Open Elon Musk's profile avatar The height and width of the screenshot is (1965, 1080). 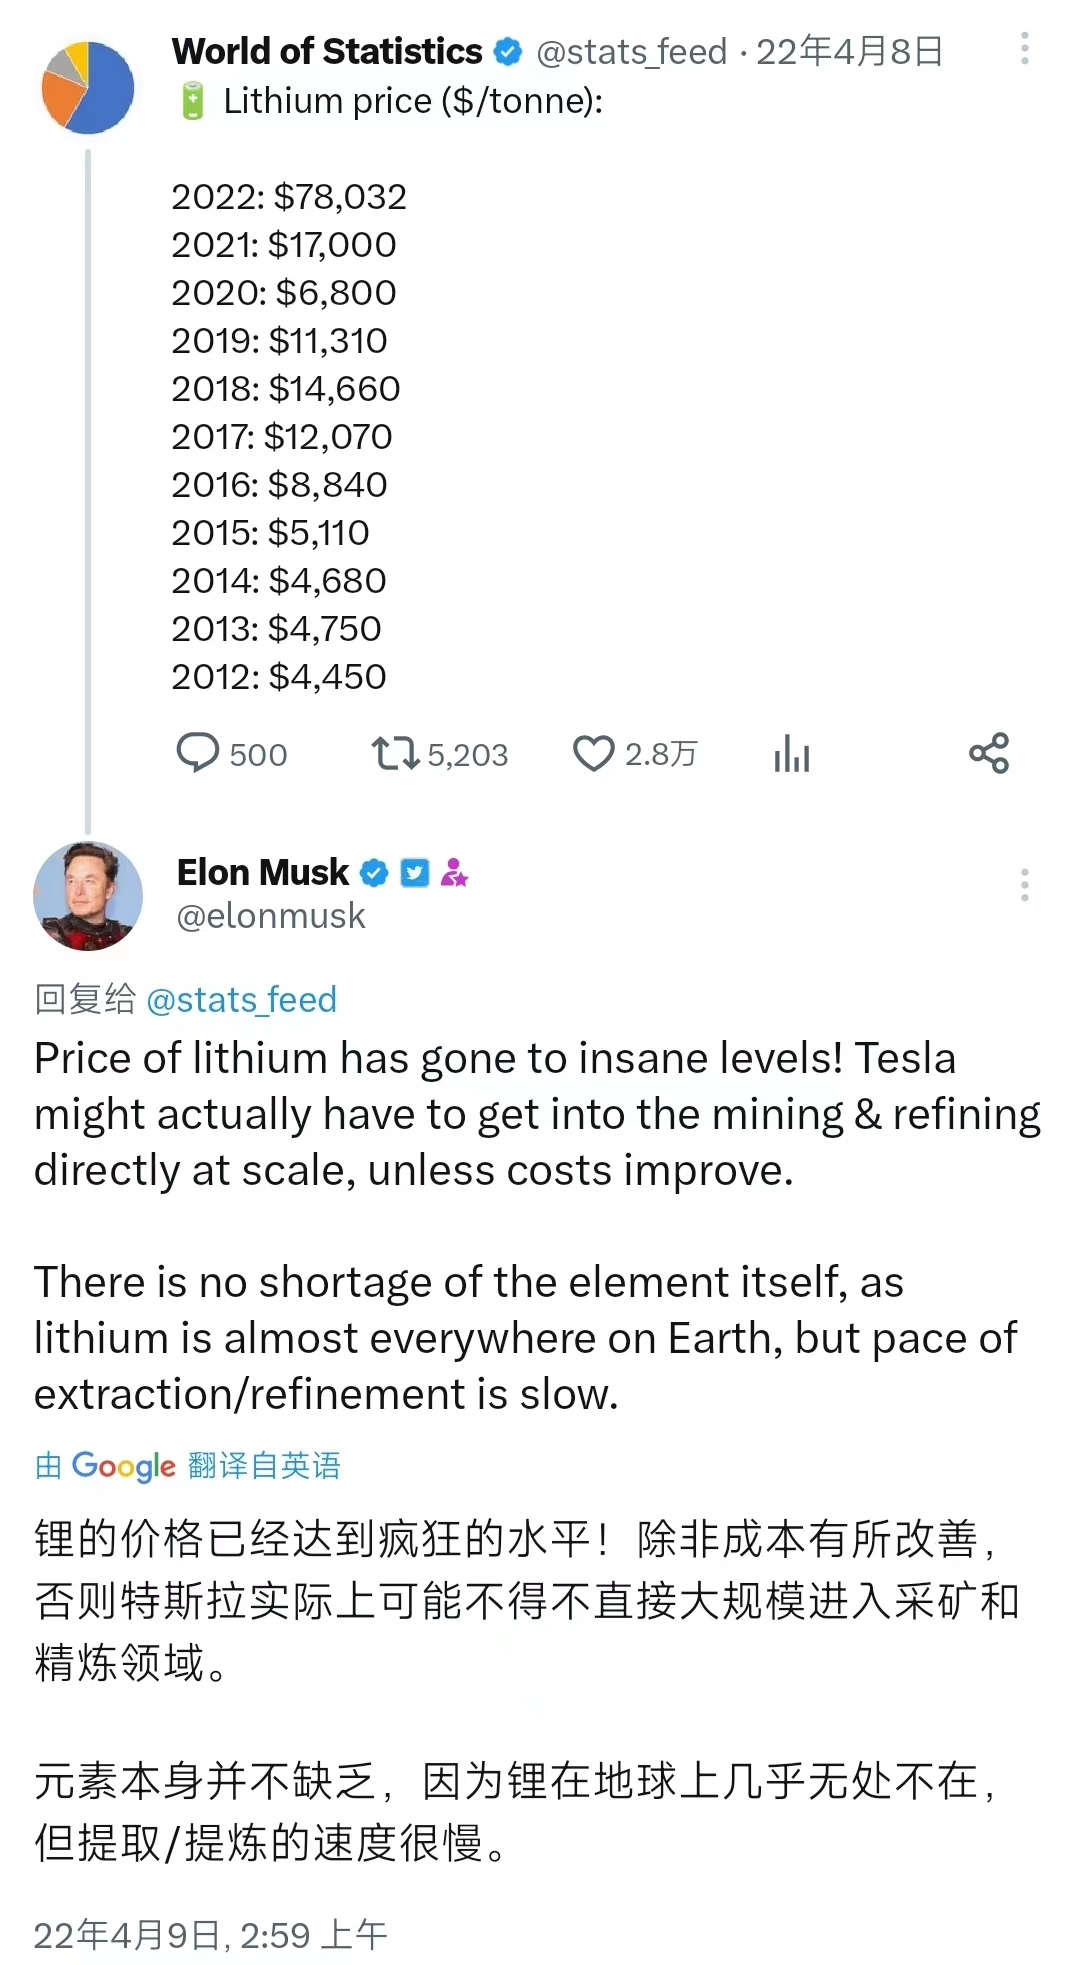(x=88, y=895)
